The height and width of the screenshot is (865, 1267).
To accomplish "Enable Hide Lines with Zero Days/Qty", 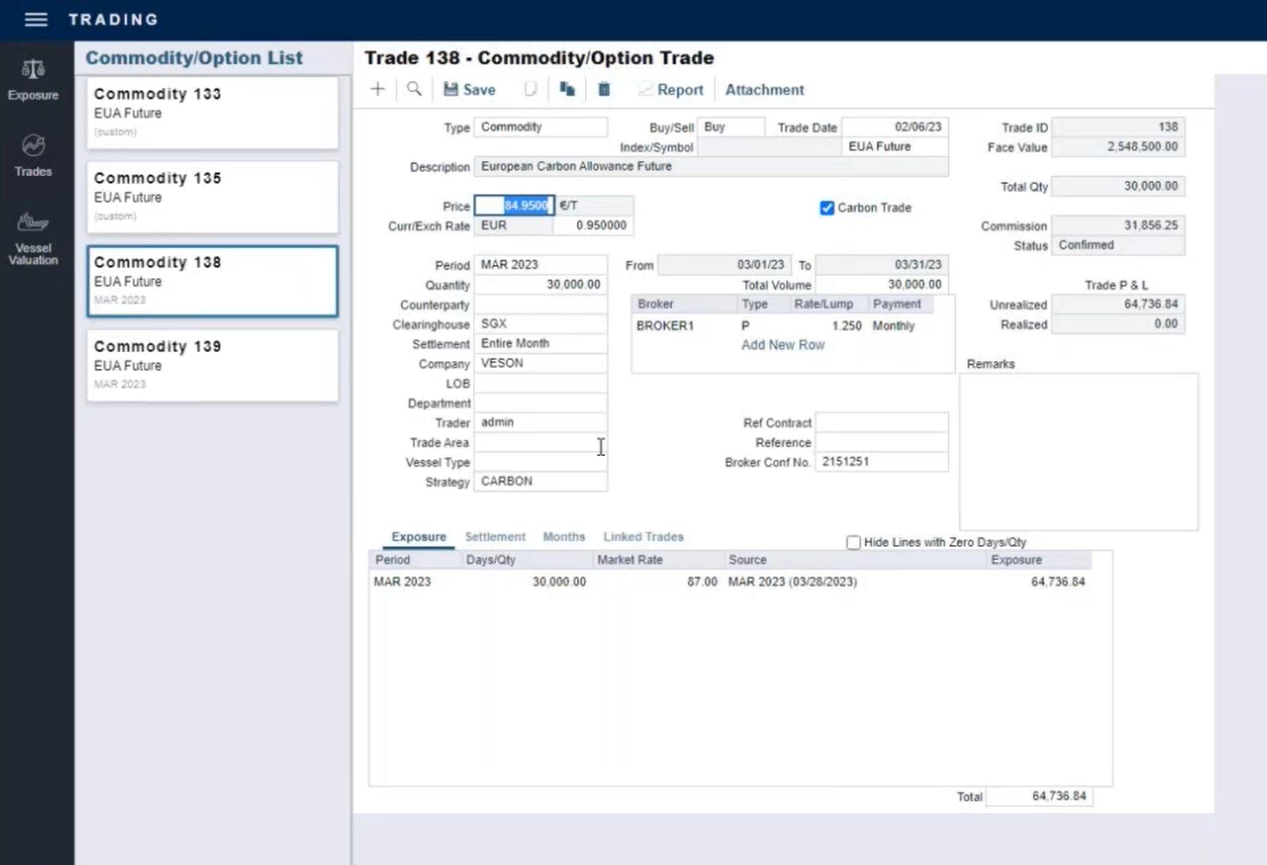I will (853, 542).
